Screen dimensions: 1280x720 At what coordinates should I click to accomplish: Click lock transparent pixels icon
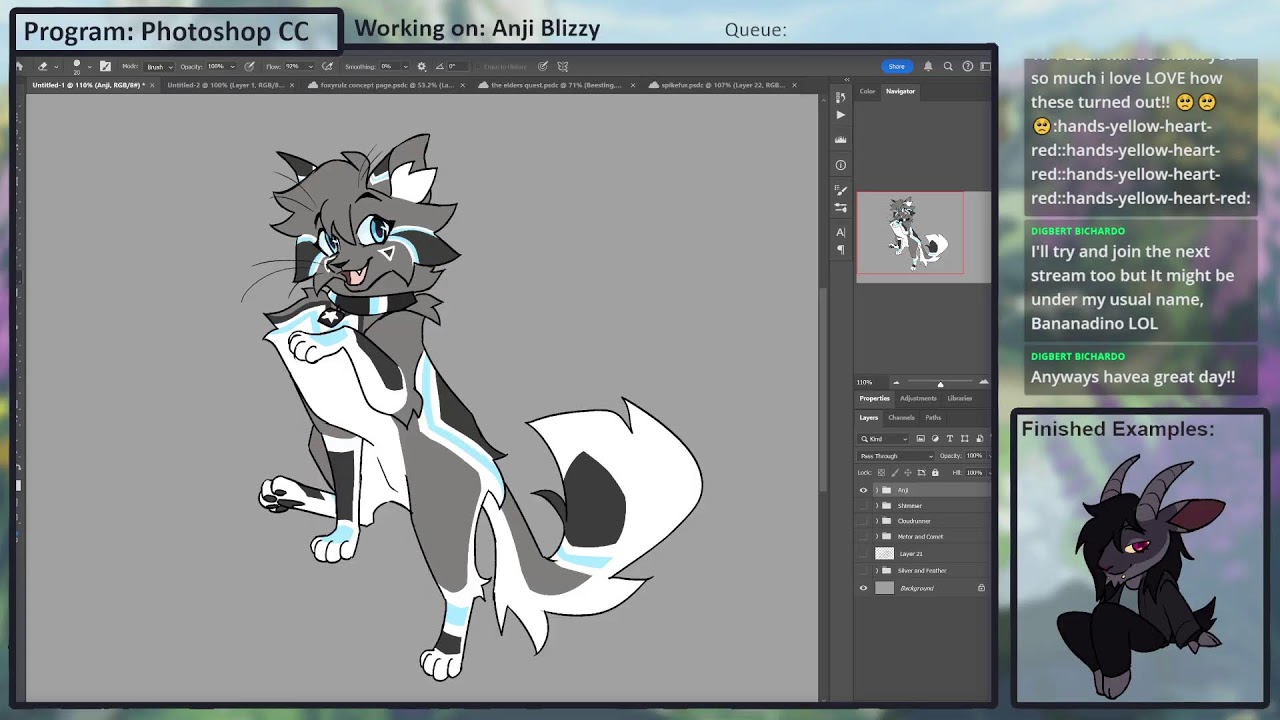881,473
